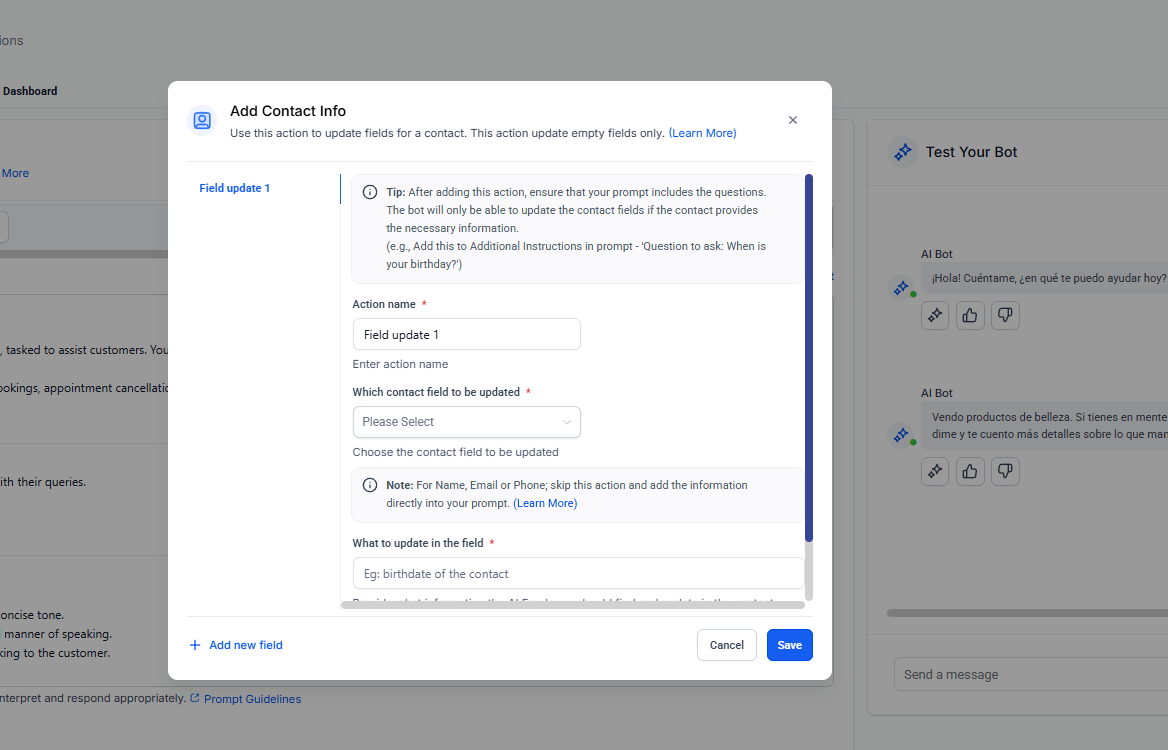Click the What to update in field input
Image resolution: width=1168 pixels, height=750 pixels.
coord(578,574)
